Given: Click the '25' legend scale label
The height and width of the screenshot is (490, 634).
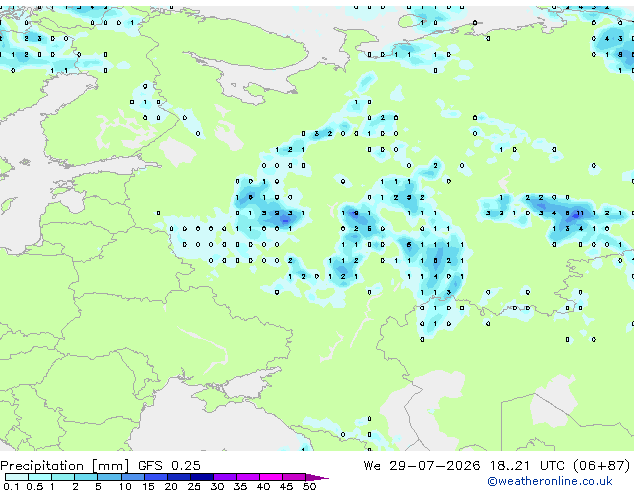Looking at the screenshot, I should coord(194,486).
